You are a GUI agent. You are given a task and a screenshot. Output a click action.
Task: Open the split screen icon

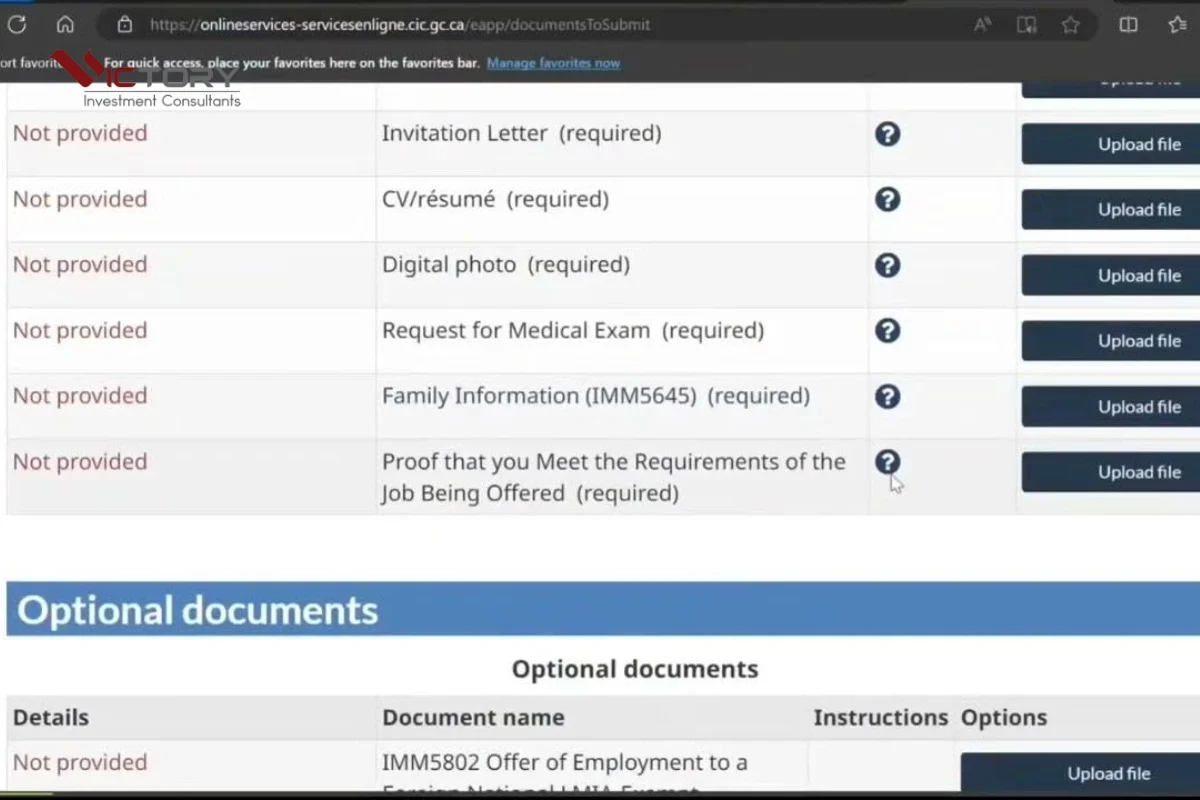1129,25
